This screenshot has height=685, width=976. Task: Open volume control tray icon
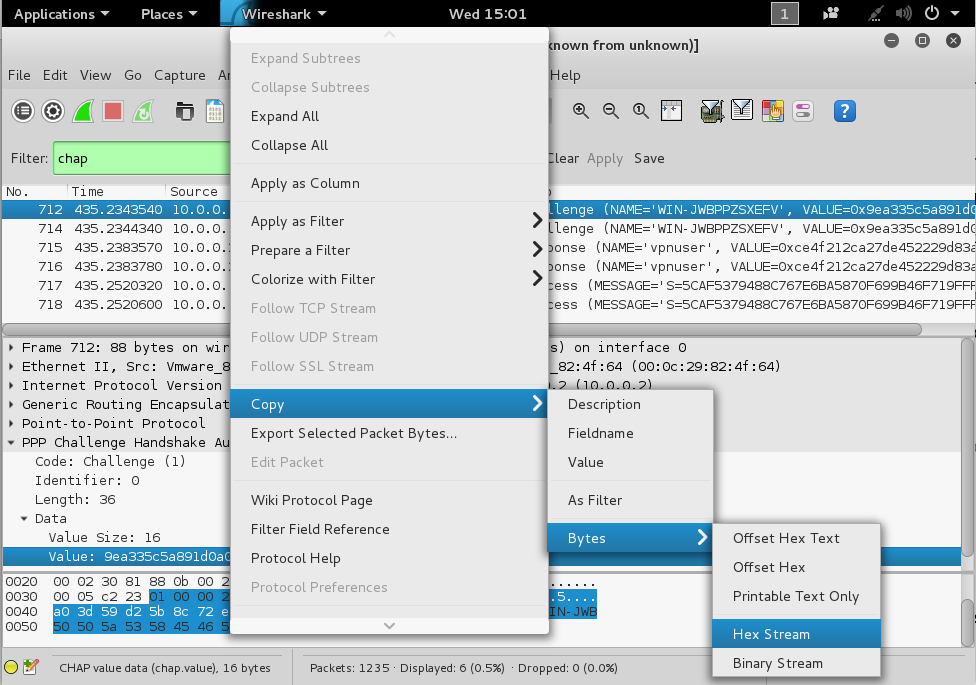(x=903, y=13)
